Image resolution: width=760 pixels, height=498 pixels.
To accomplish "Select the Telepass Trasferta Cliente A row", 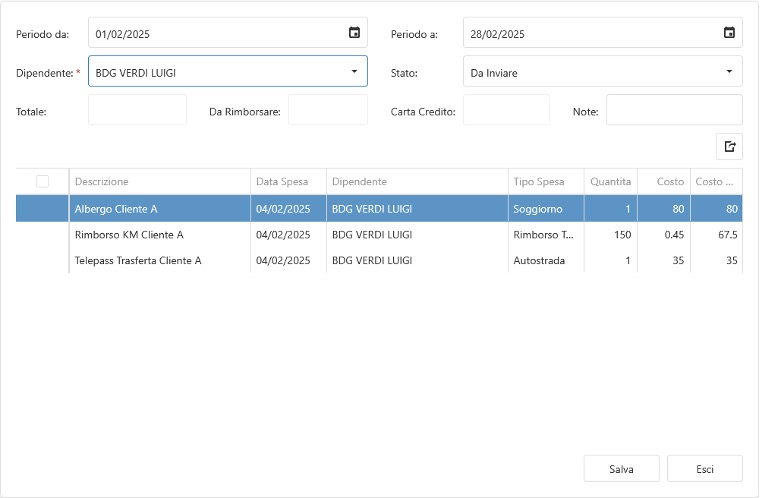I will point(138,261).
